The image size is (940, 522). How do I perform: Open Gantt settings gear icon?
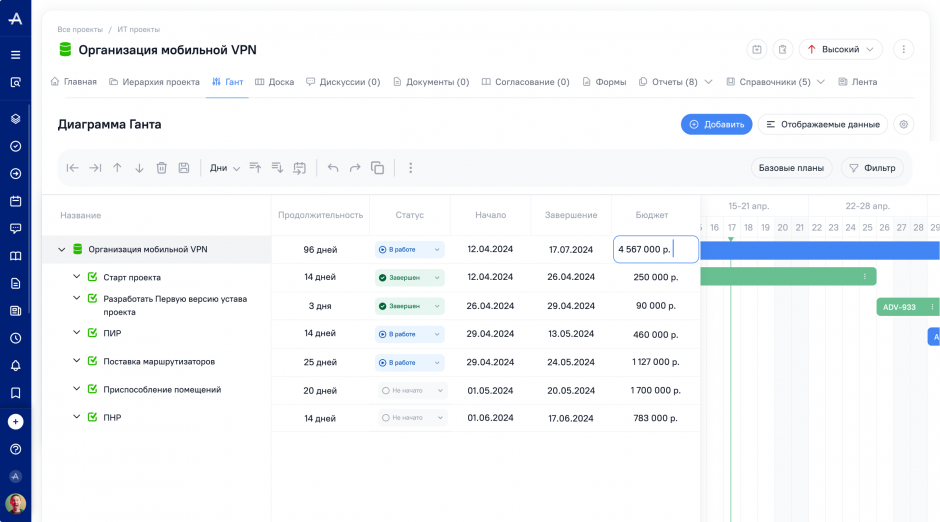click(903, 124)
